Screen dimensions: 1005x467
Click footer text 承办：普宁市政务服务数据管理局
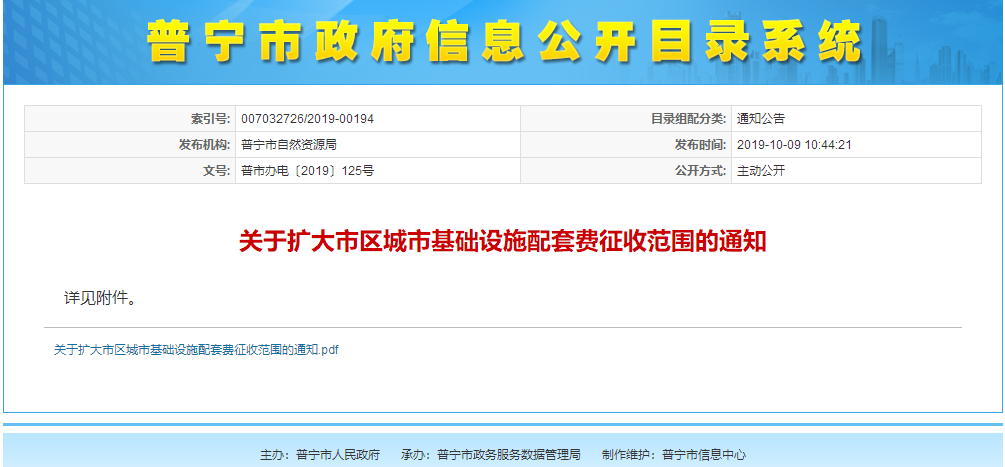click(490, 455)
